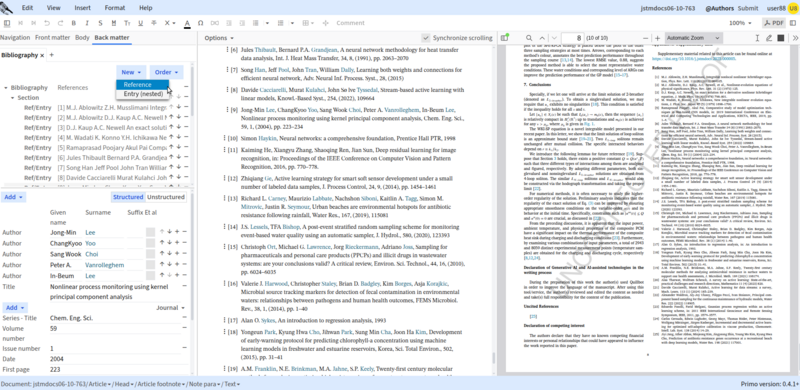The width and height of the screenshot is (800, 390).
Task: Toggle bold formatting in the toolbar
Action: 73,23
